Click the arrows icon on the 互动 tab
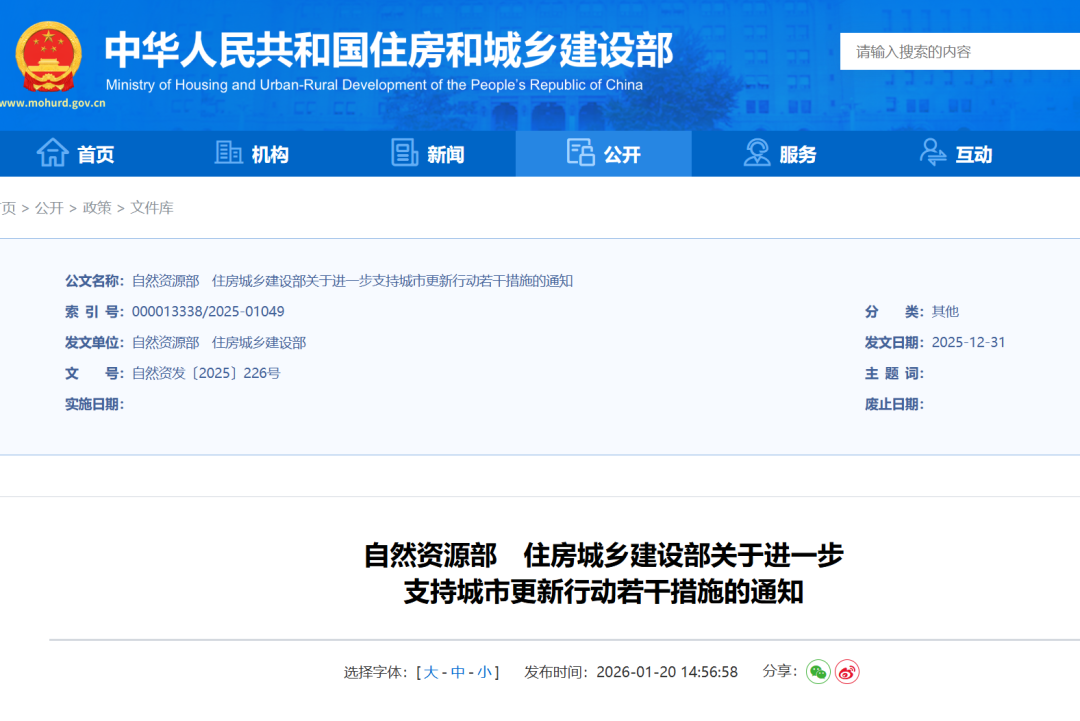This screenshot has width=1080, height=721. (933, 152)
